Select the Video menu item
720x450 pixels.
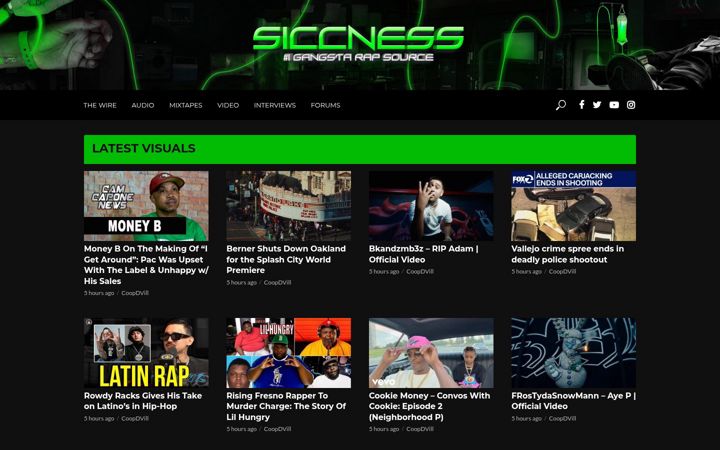tap(228, 105)
